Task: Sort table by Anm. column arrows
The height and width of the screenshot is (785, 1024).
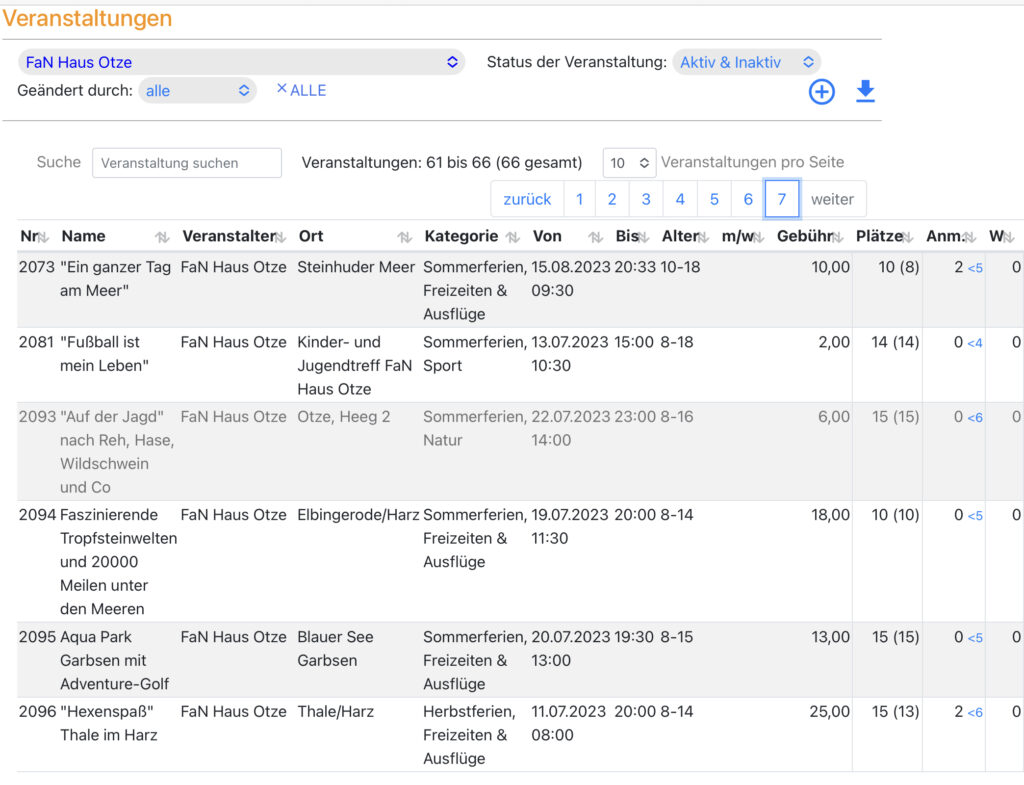Action: coord(970,237)
